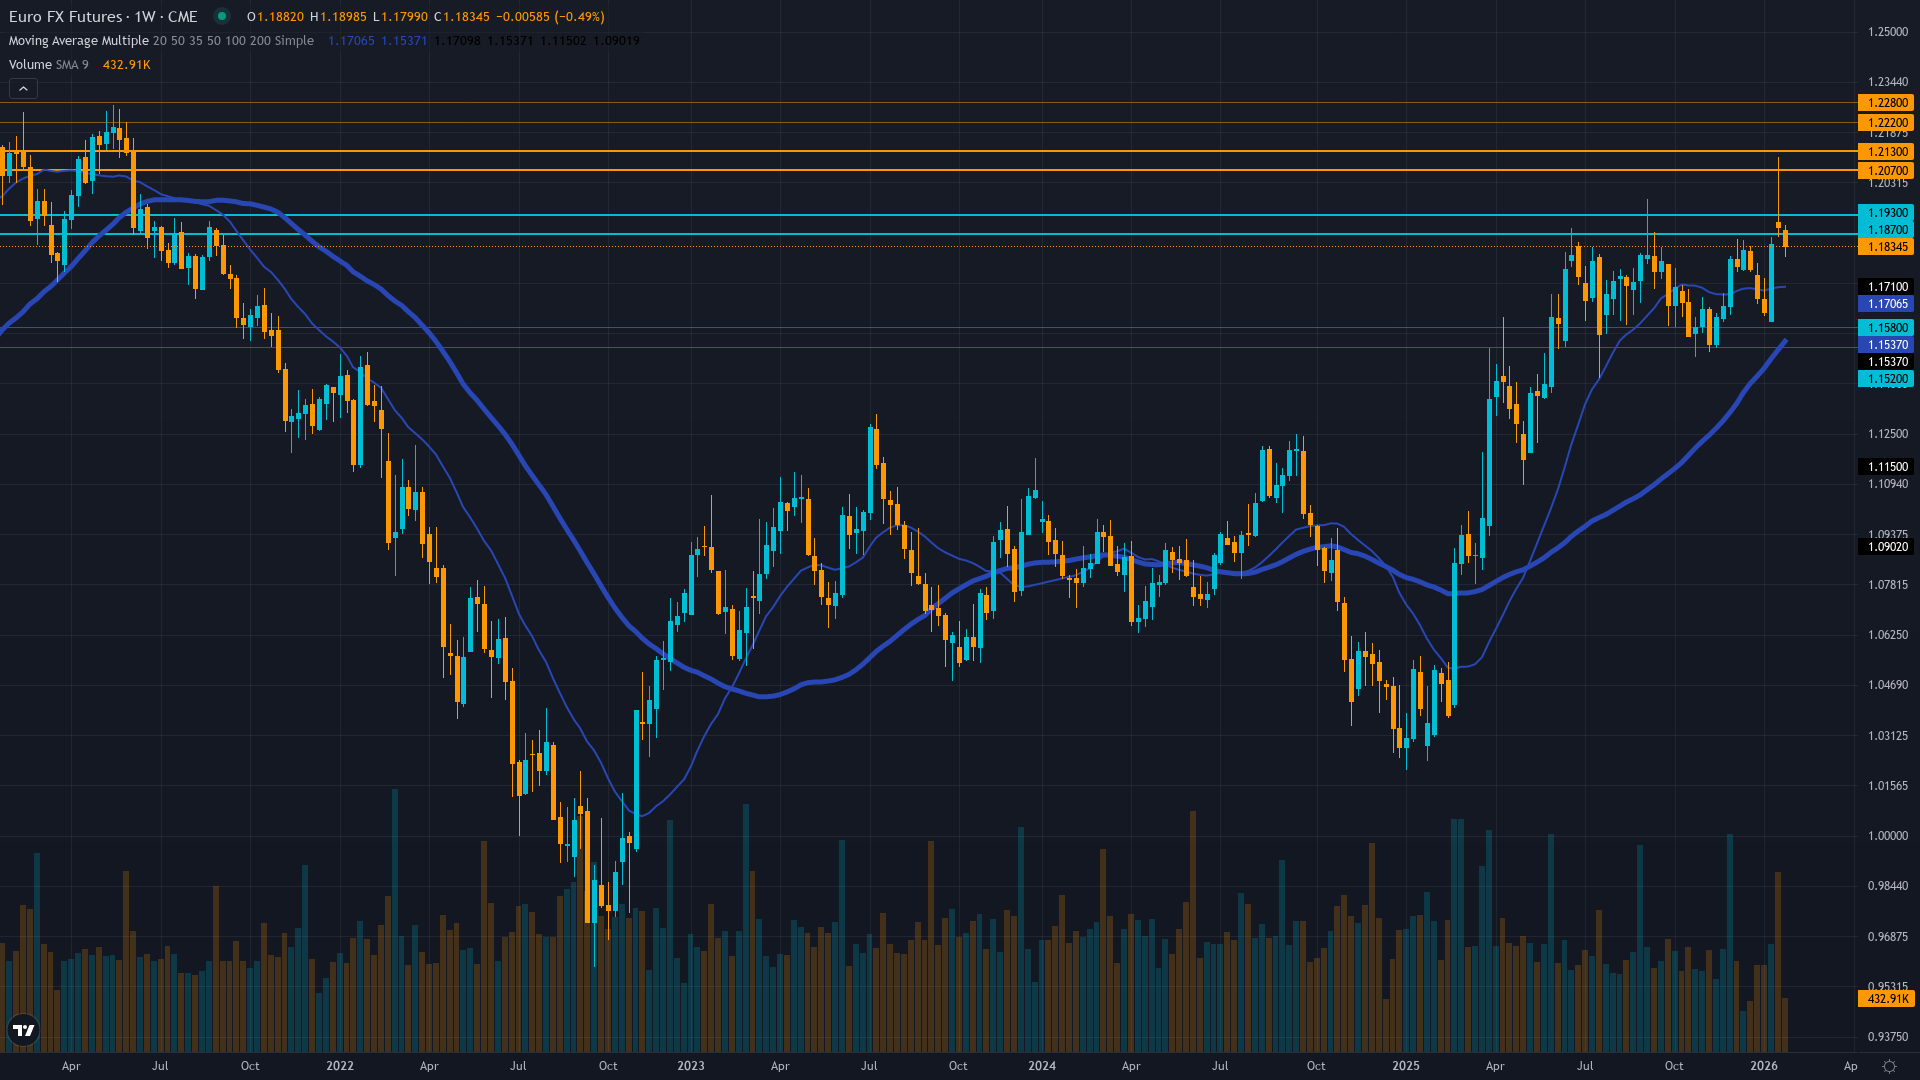Click the current price label 1.18345
This screenshot has height=1080, width=1920.
tap(1886, 247)
